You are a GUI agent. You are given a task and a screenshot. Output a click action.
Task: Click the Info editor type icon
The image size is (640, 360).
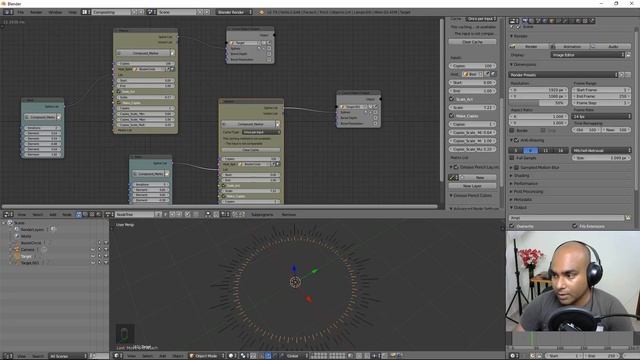[x=7, y=12]
